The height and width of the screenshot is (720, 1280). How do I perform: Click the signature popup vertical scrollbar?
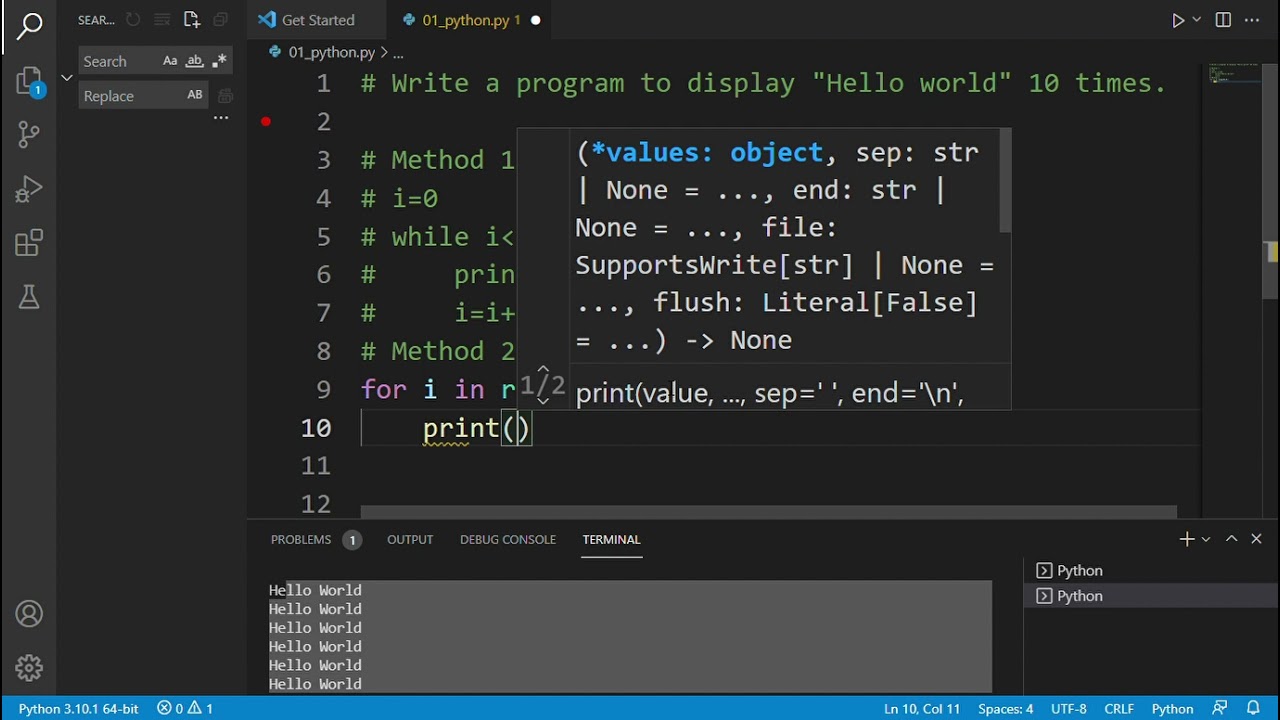click(x=1005, y=180)
